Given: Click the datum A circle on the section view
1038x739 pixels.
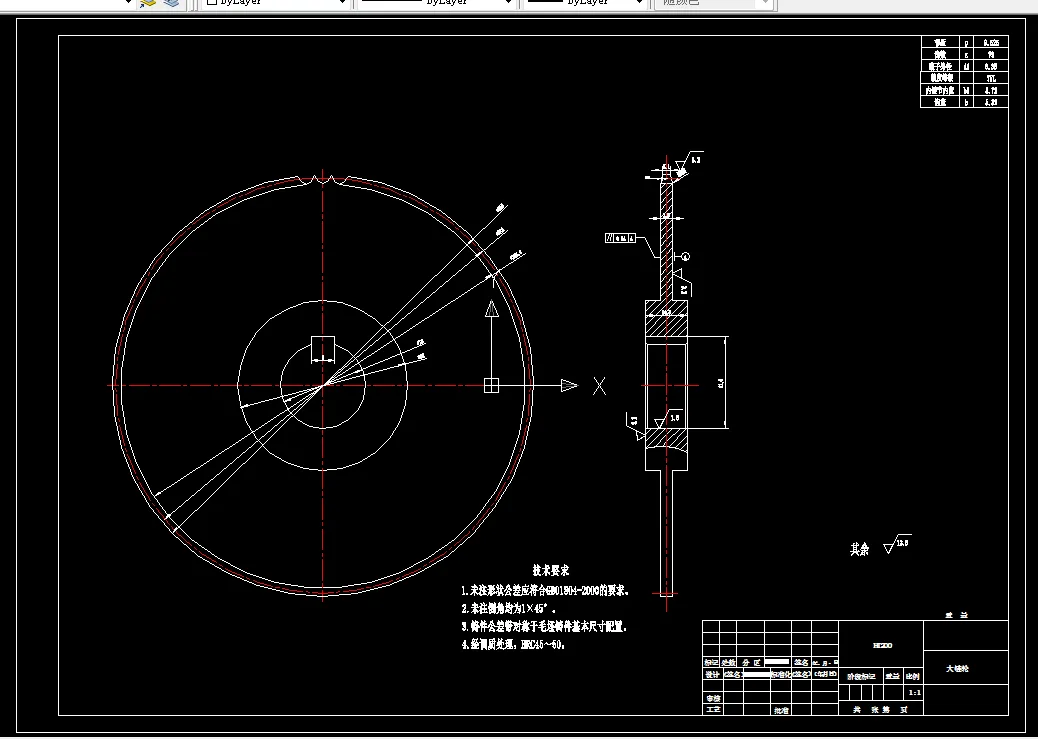Looking at the screenshot, I should tap(685, 257).
